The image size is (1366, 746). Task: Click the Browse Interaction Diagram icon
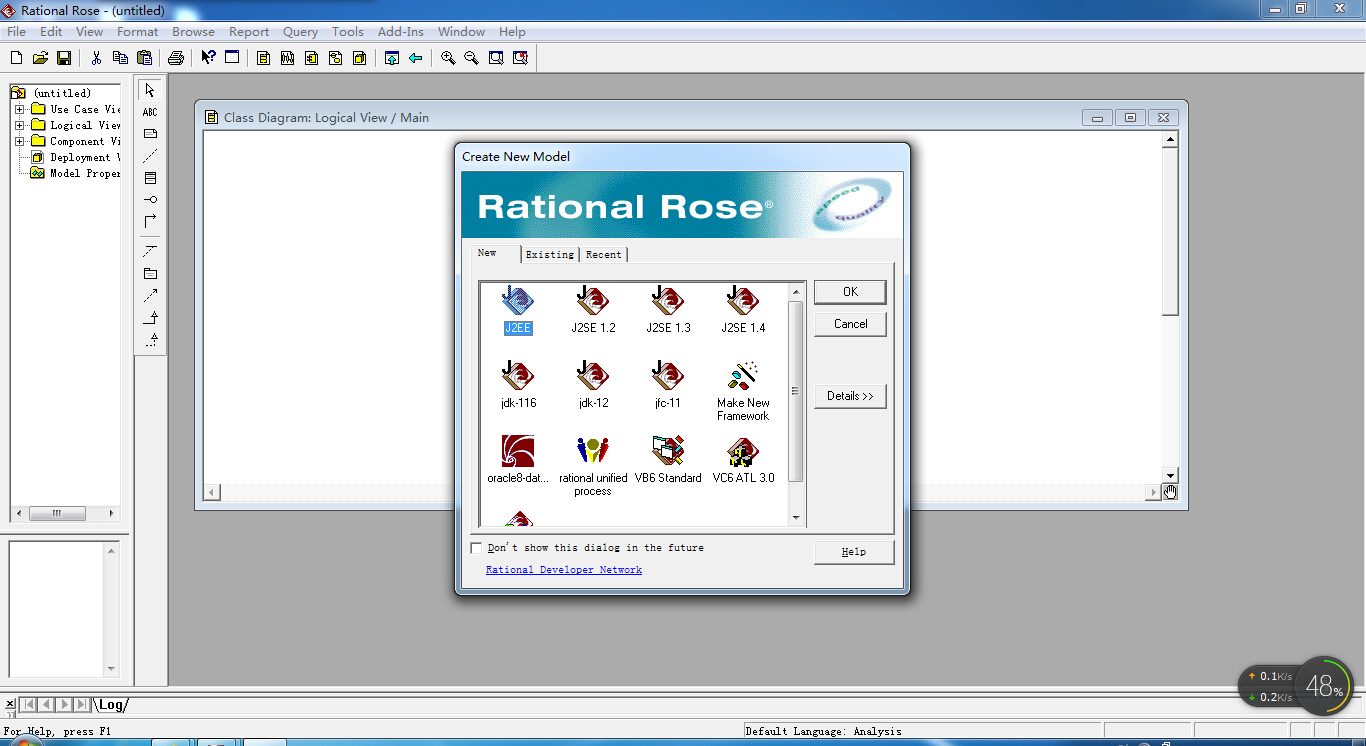coord(288,58)
